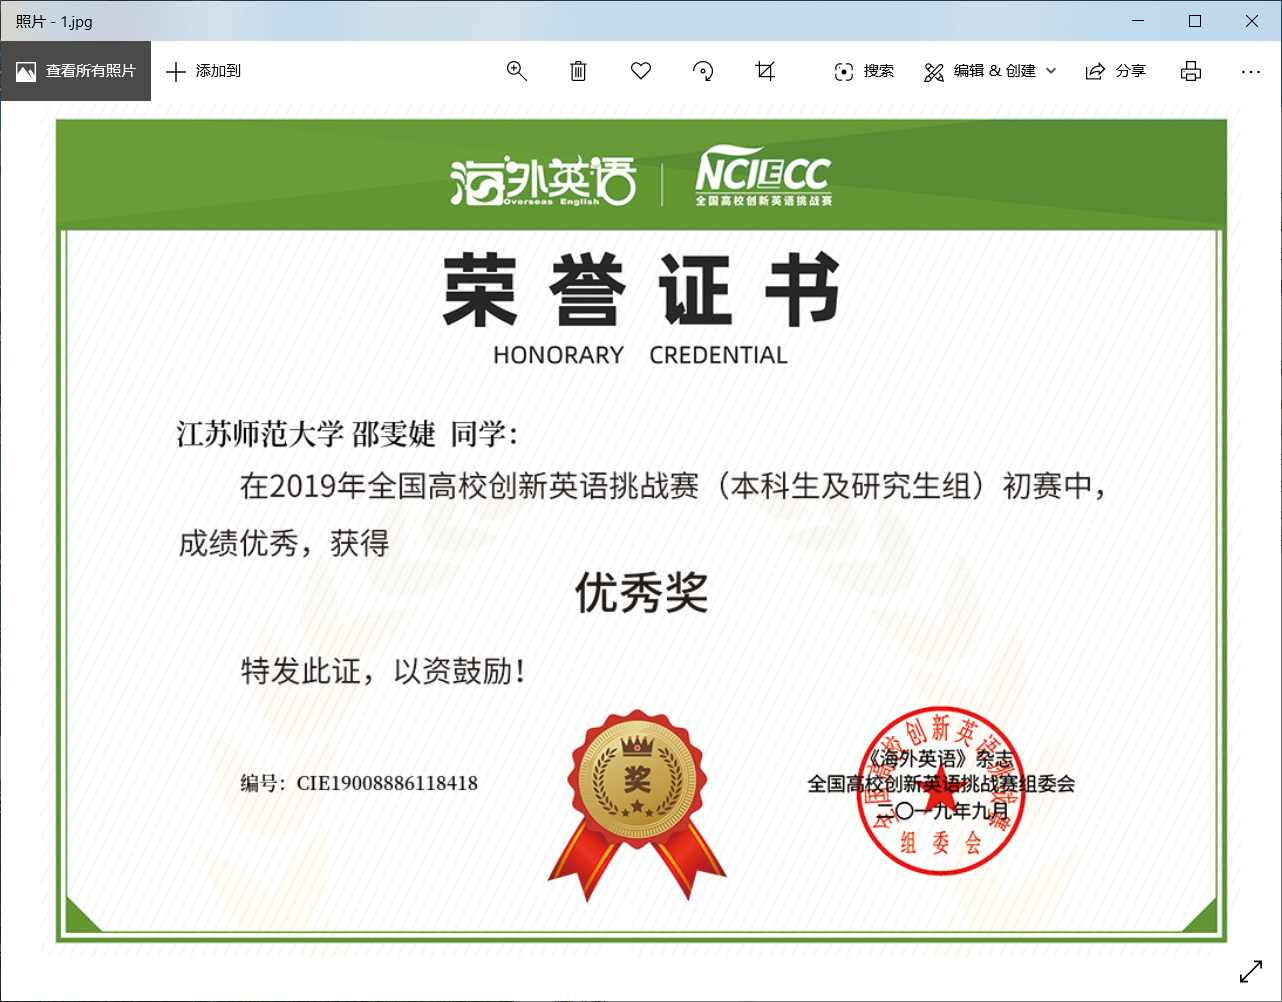The height and width of the screenshot is (1002, 1282).
Task: Expand the chevron next to 编辑 & 创建
Action: pyautogui.click(x=1051, y=71)
